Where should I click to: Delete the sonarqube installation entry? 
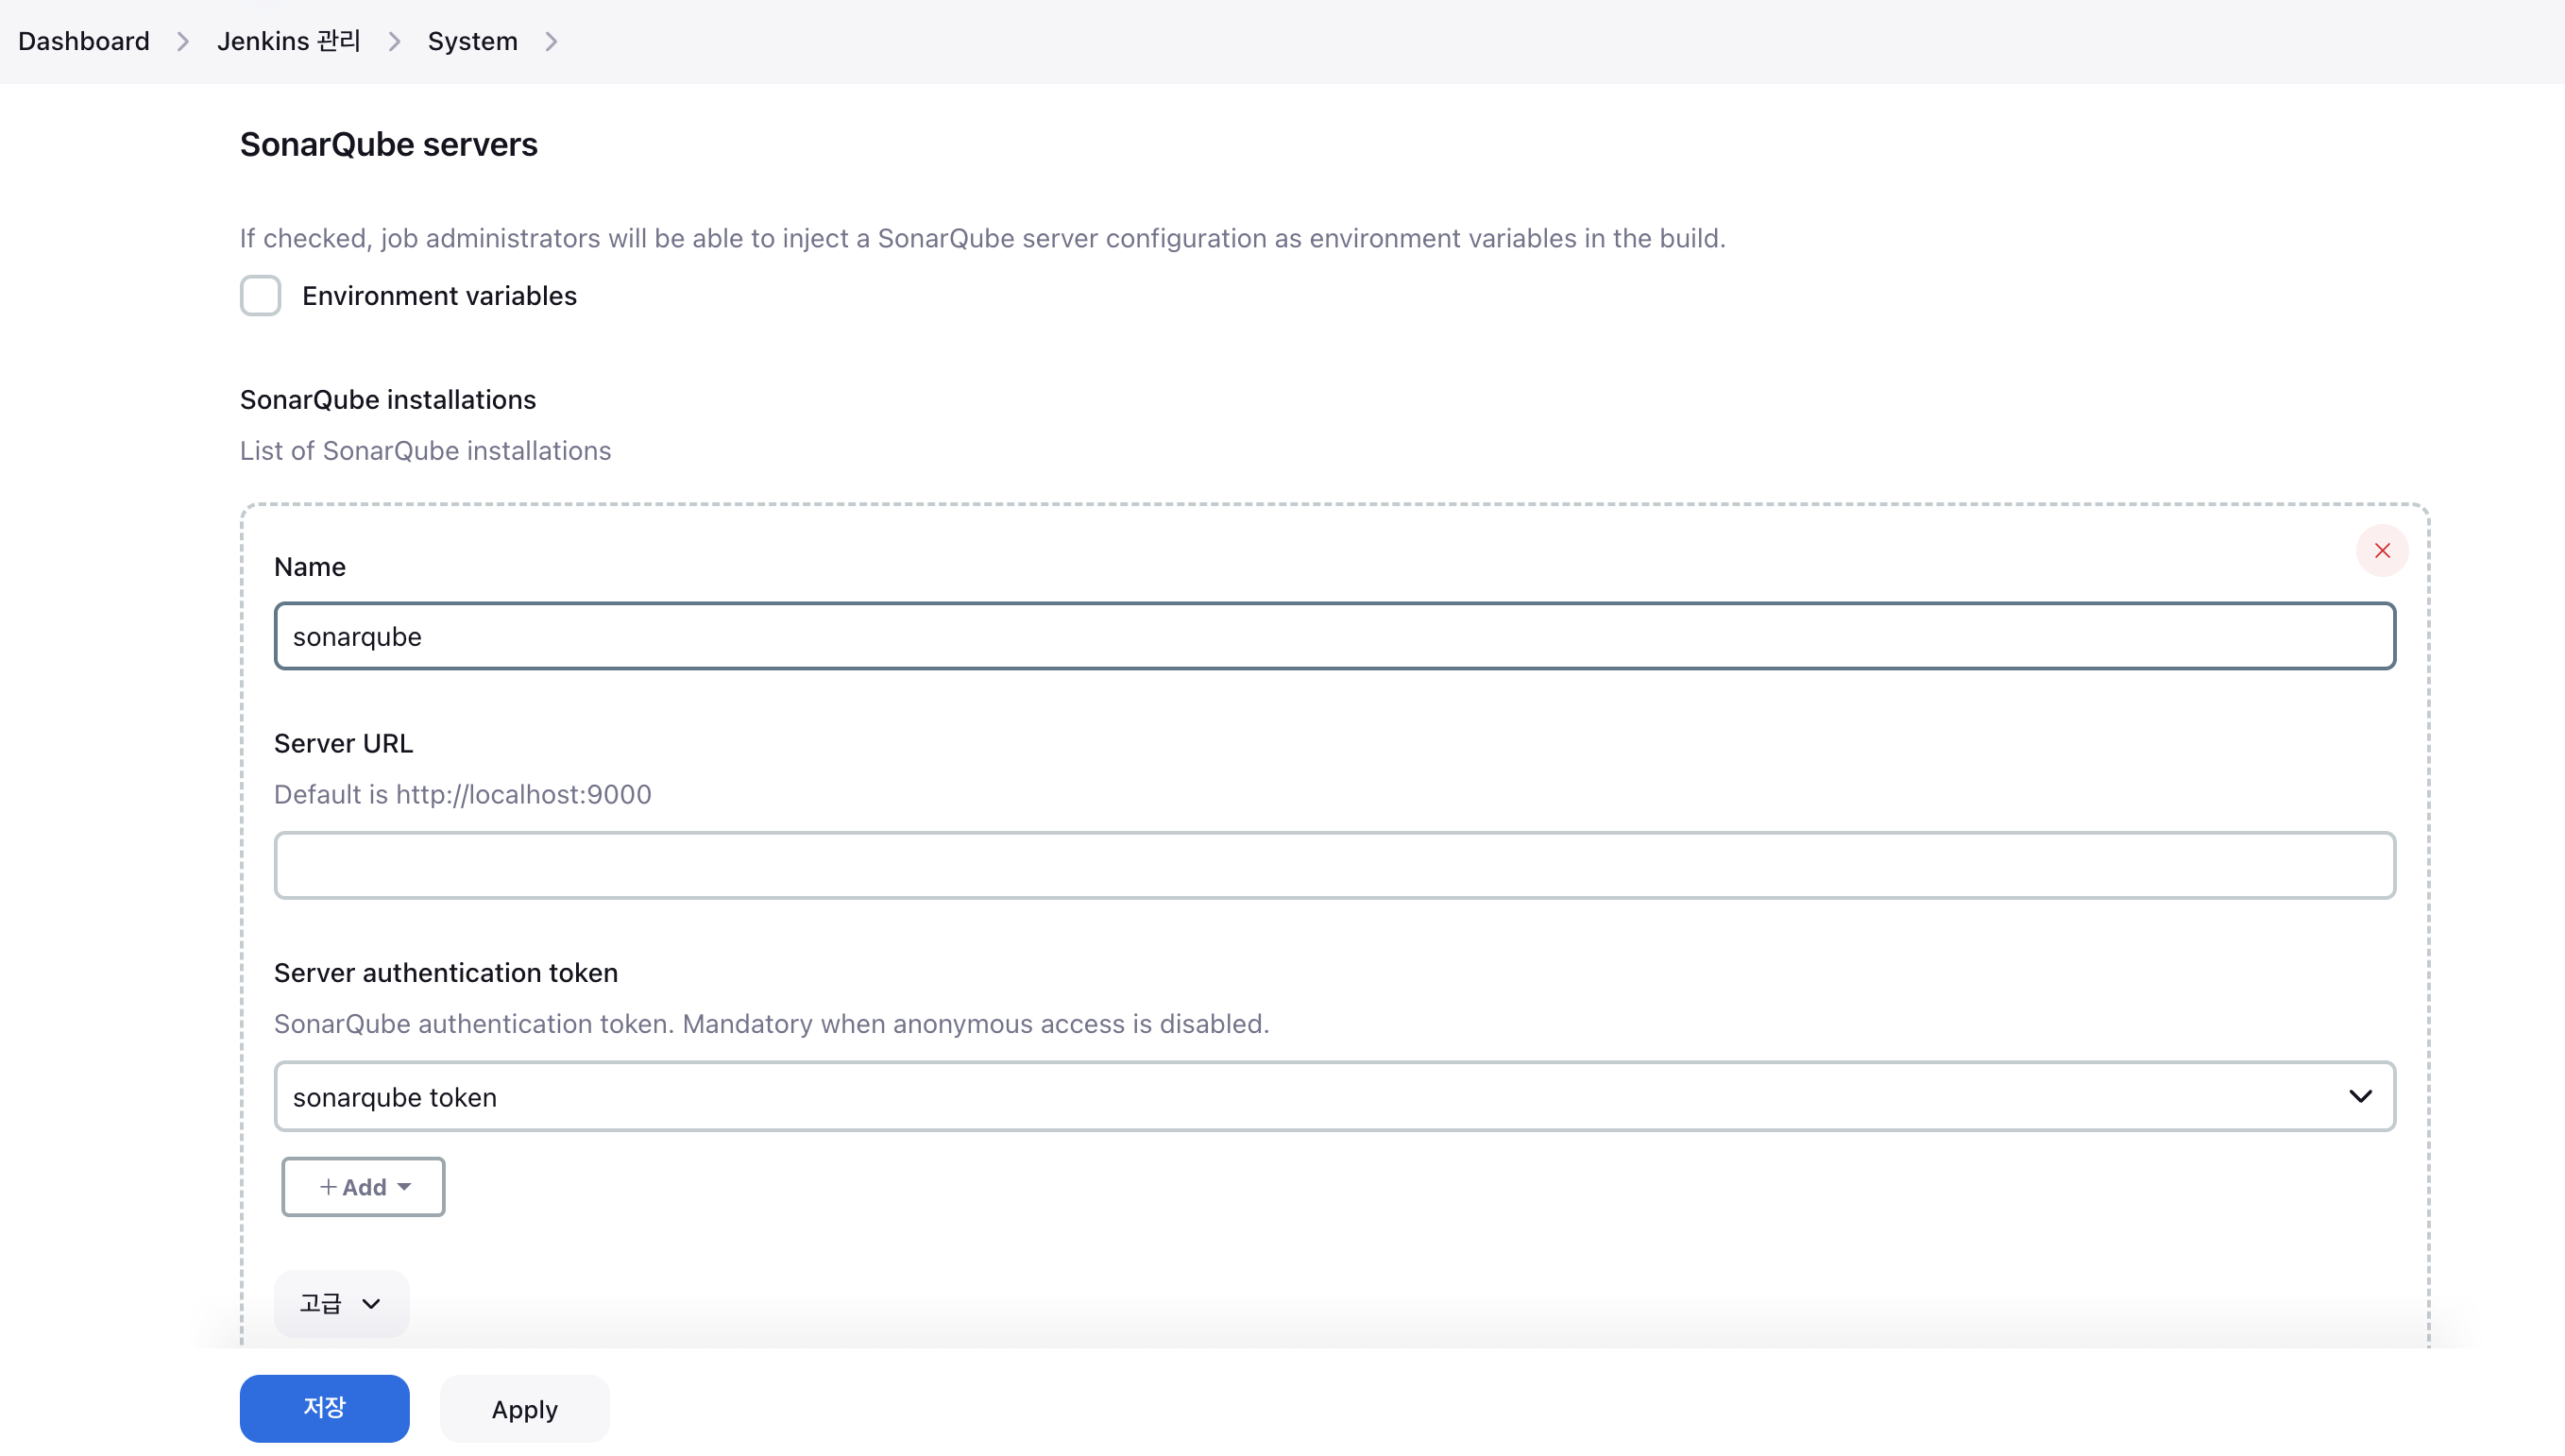2382,550
